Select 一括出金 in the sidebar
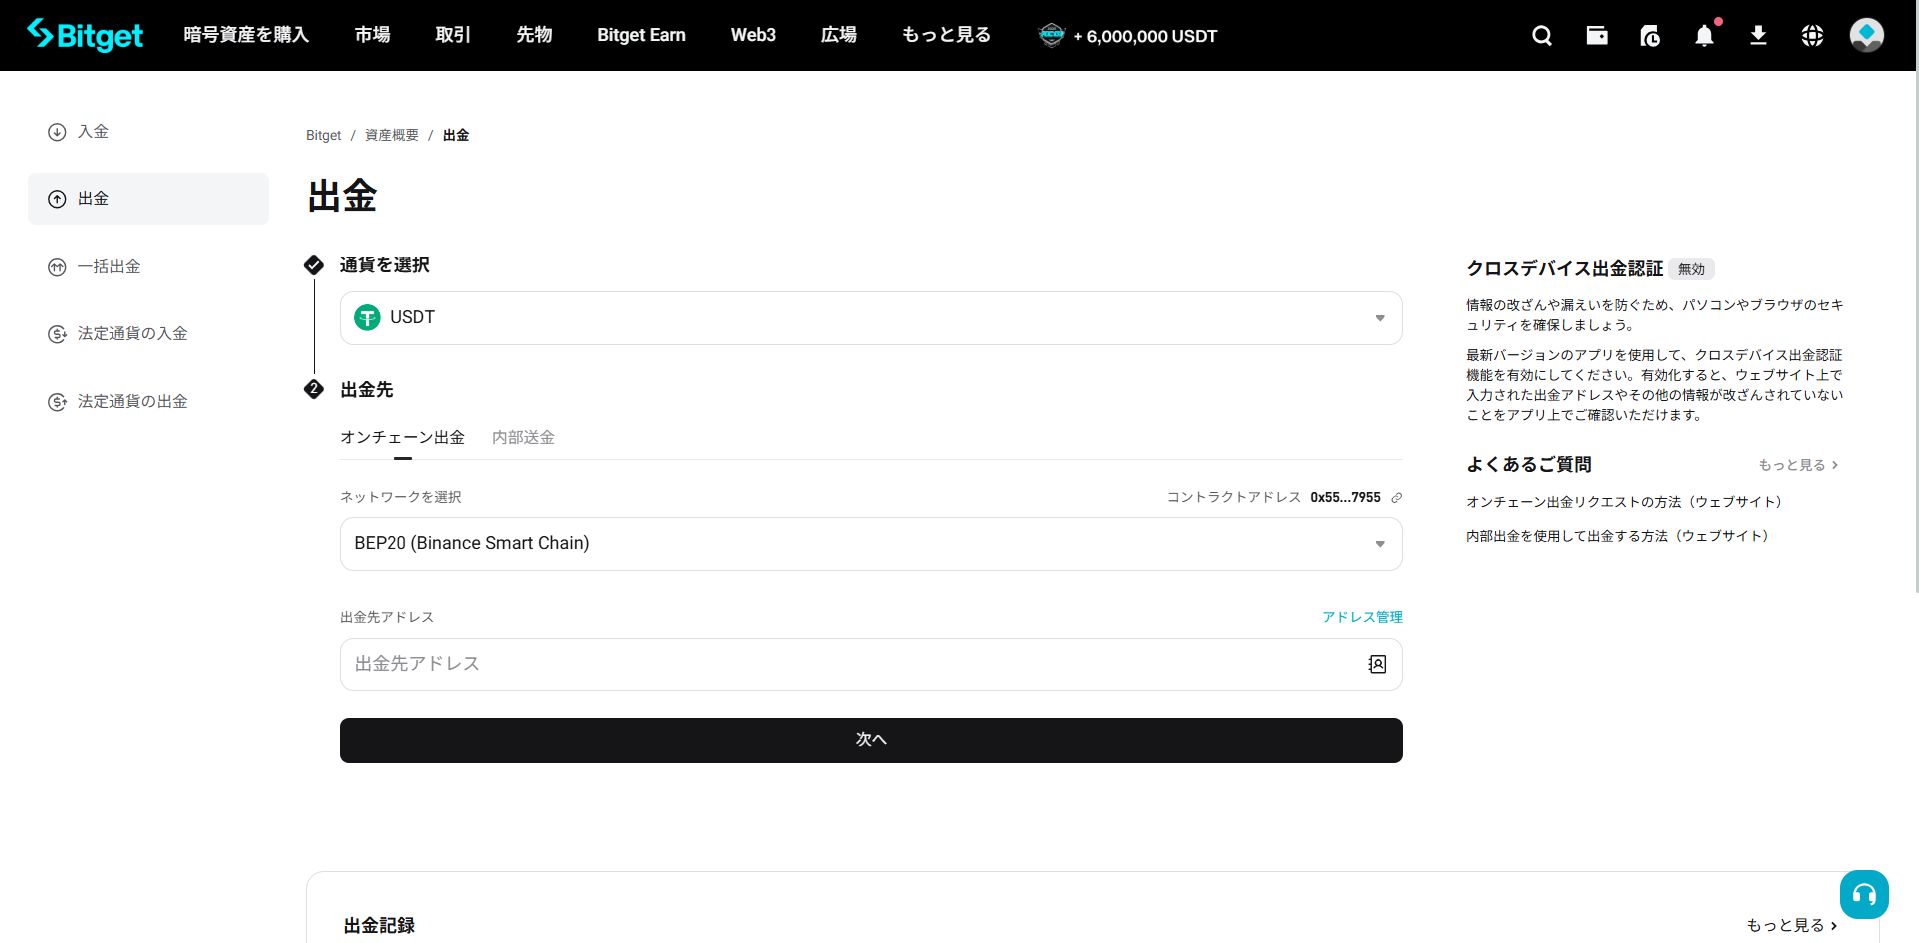This screenshot has width=1919, height=943. (x=109, y=267)
